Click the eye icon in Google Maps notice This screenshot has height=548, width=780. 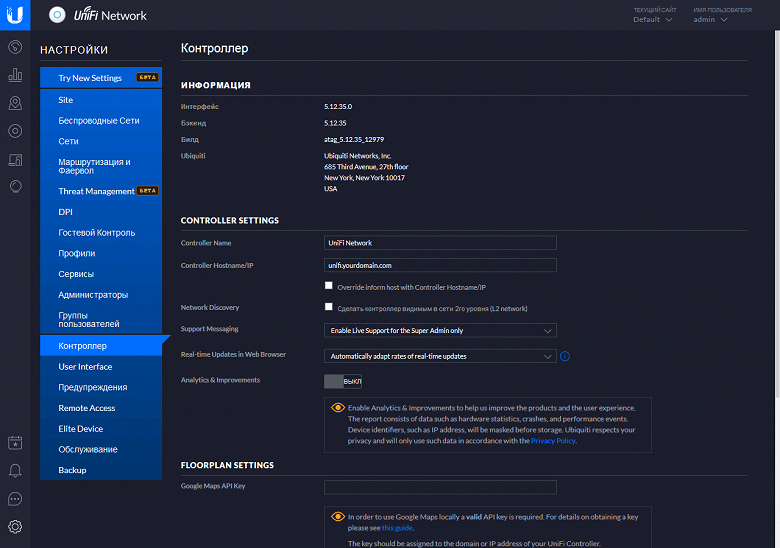pos(338,517)
